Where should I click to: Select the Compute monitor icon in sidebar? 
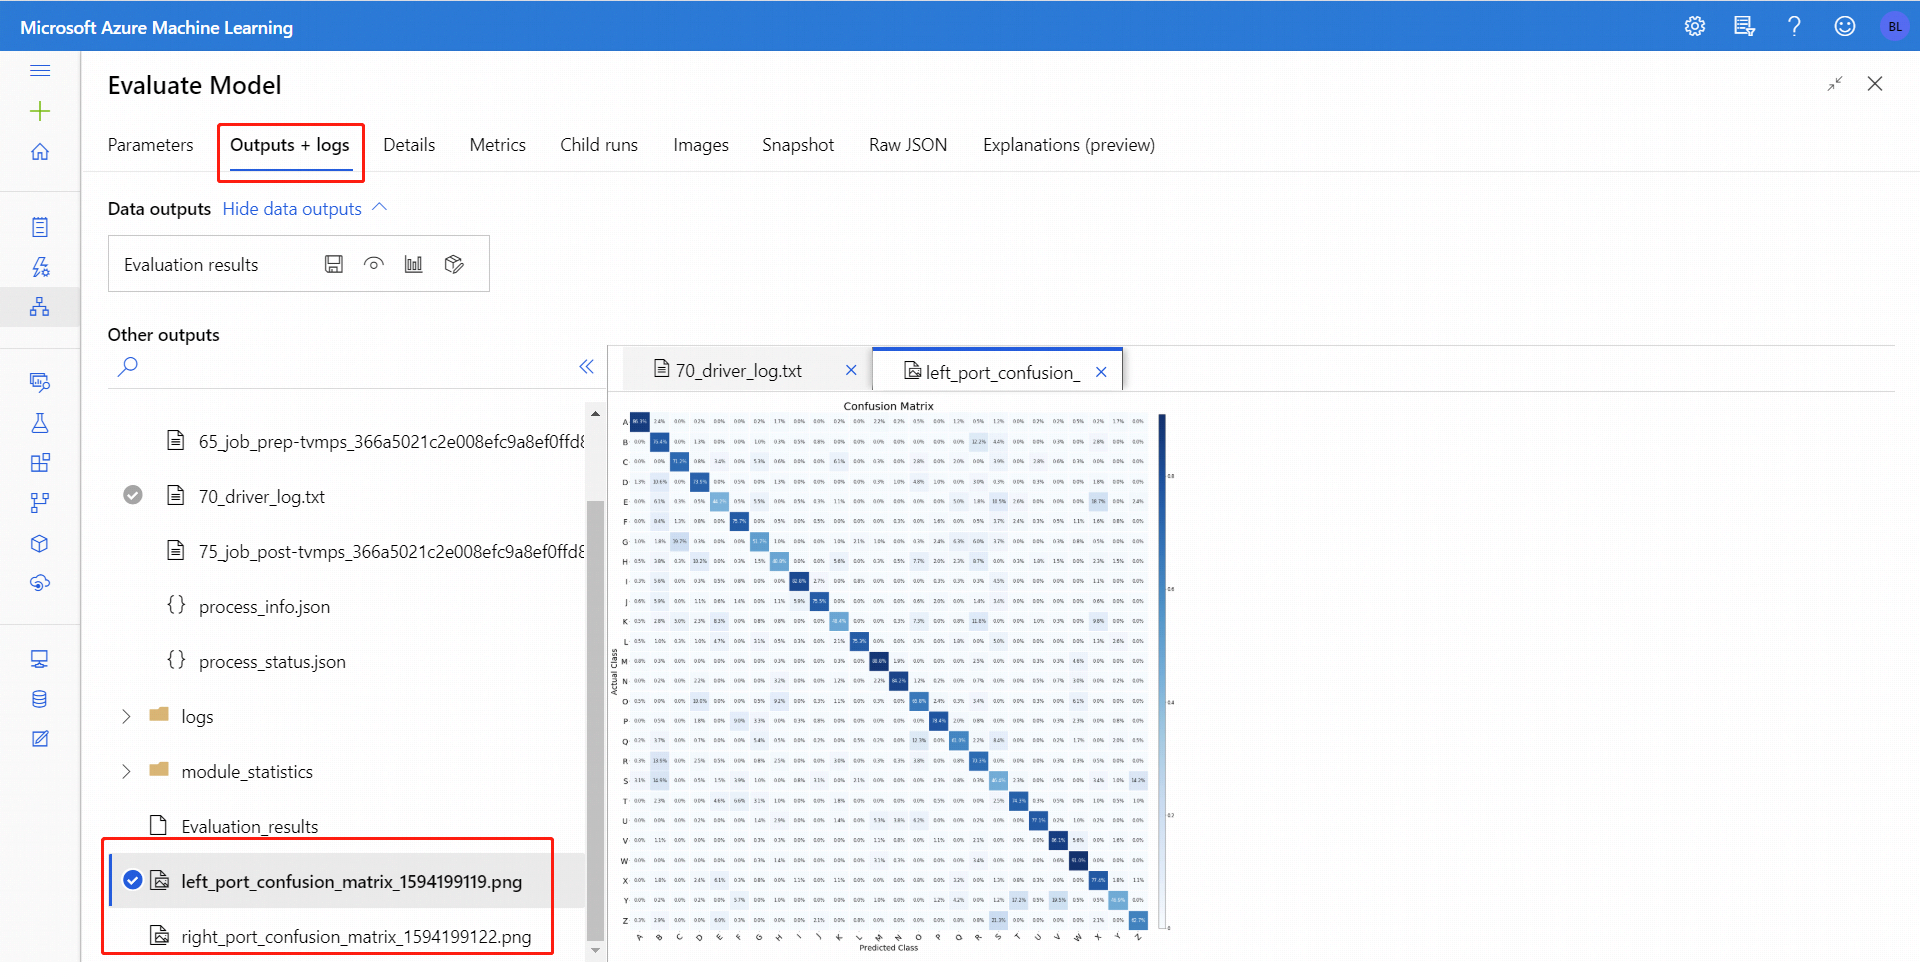click(x=40, y=658)
